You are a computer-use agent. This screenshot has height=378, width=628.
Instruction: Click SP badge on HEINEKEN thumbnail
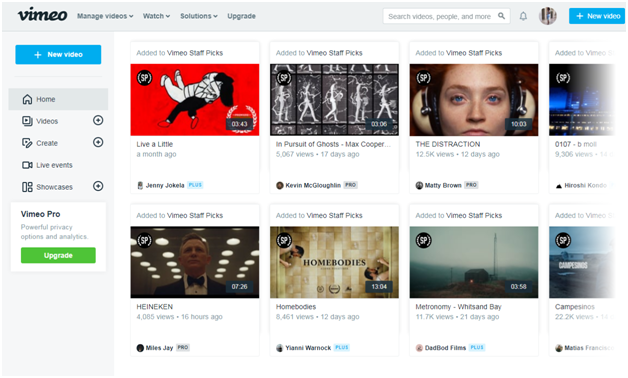tap(145, 240)
